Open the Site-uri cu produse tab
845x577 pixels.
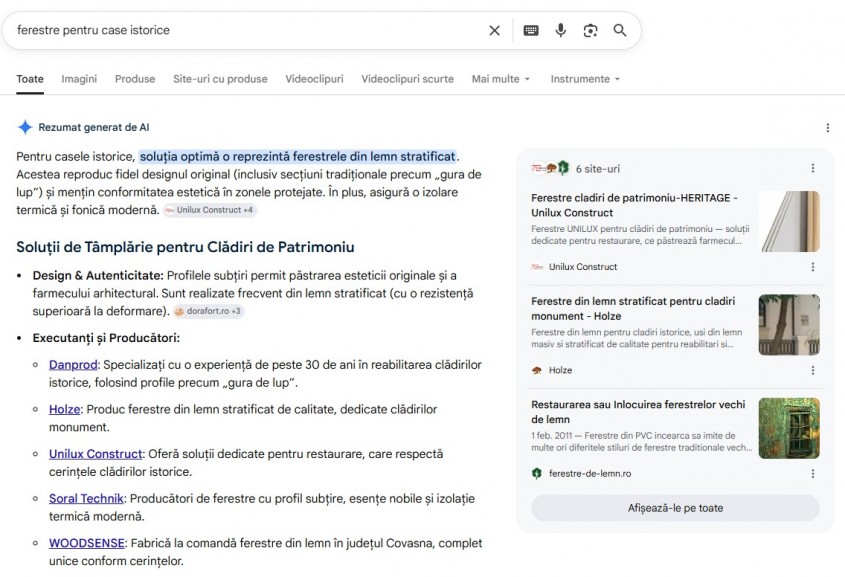point(220,79)
